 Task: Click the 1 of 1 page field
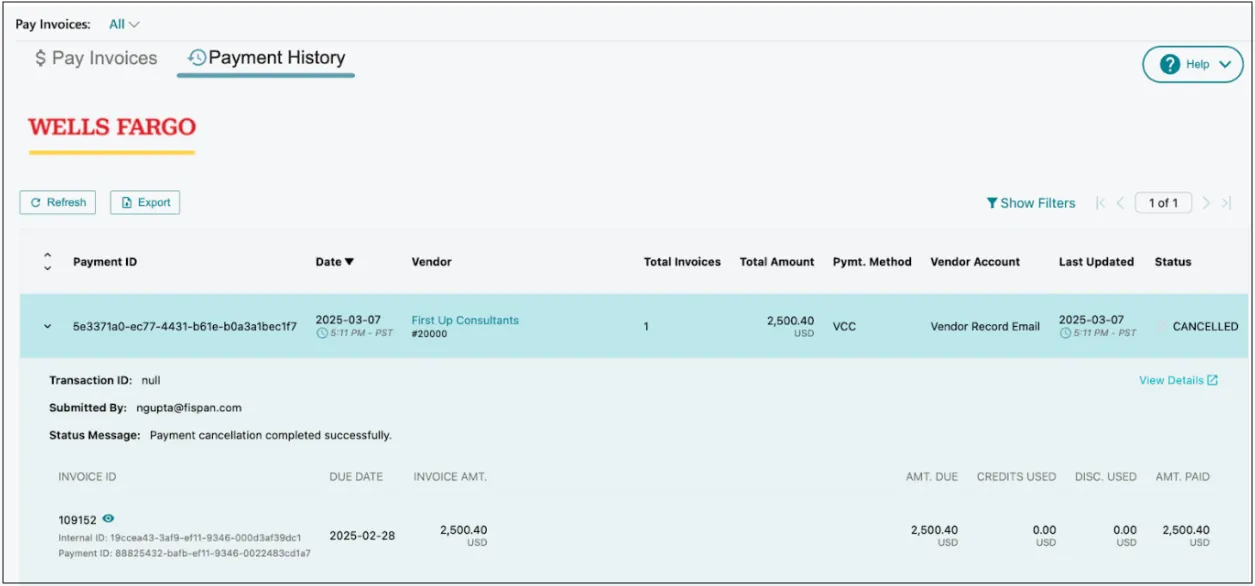pos(1163,203)
